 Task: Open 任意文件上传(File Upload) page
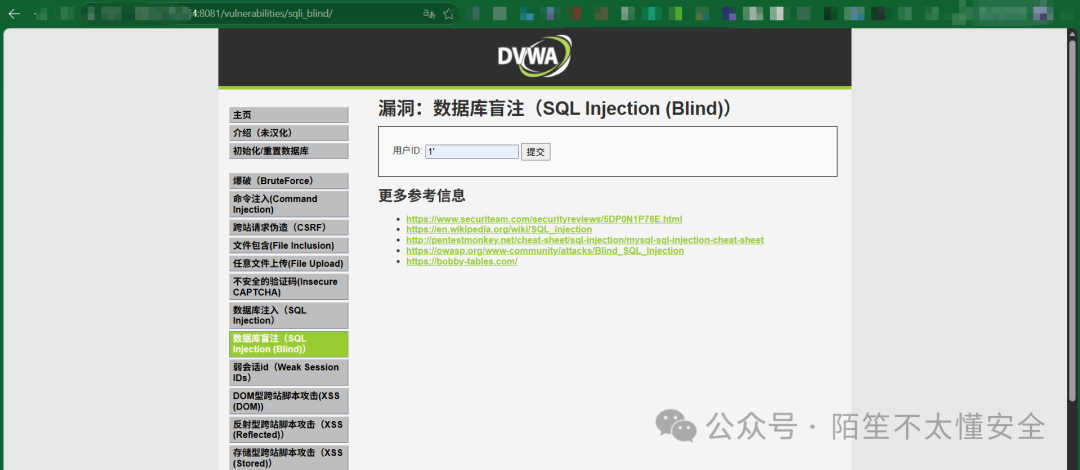[289, 263]
